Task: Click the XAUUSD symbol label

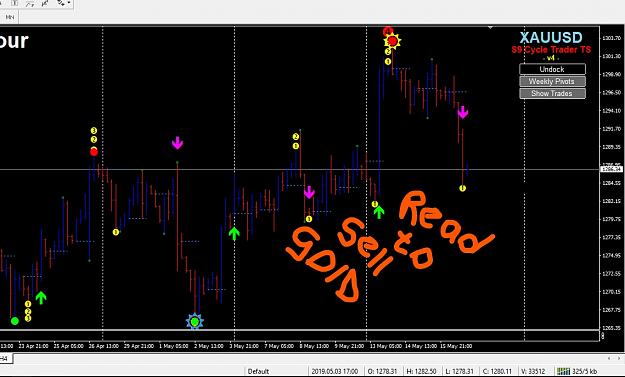Action: coord(551,38)
